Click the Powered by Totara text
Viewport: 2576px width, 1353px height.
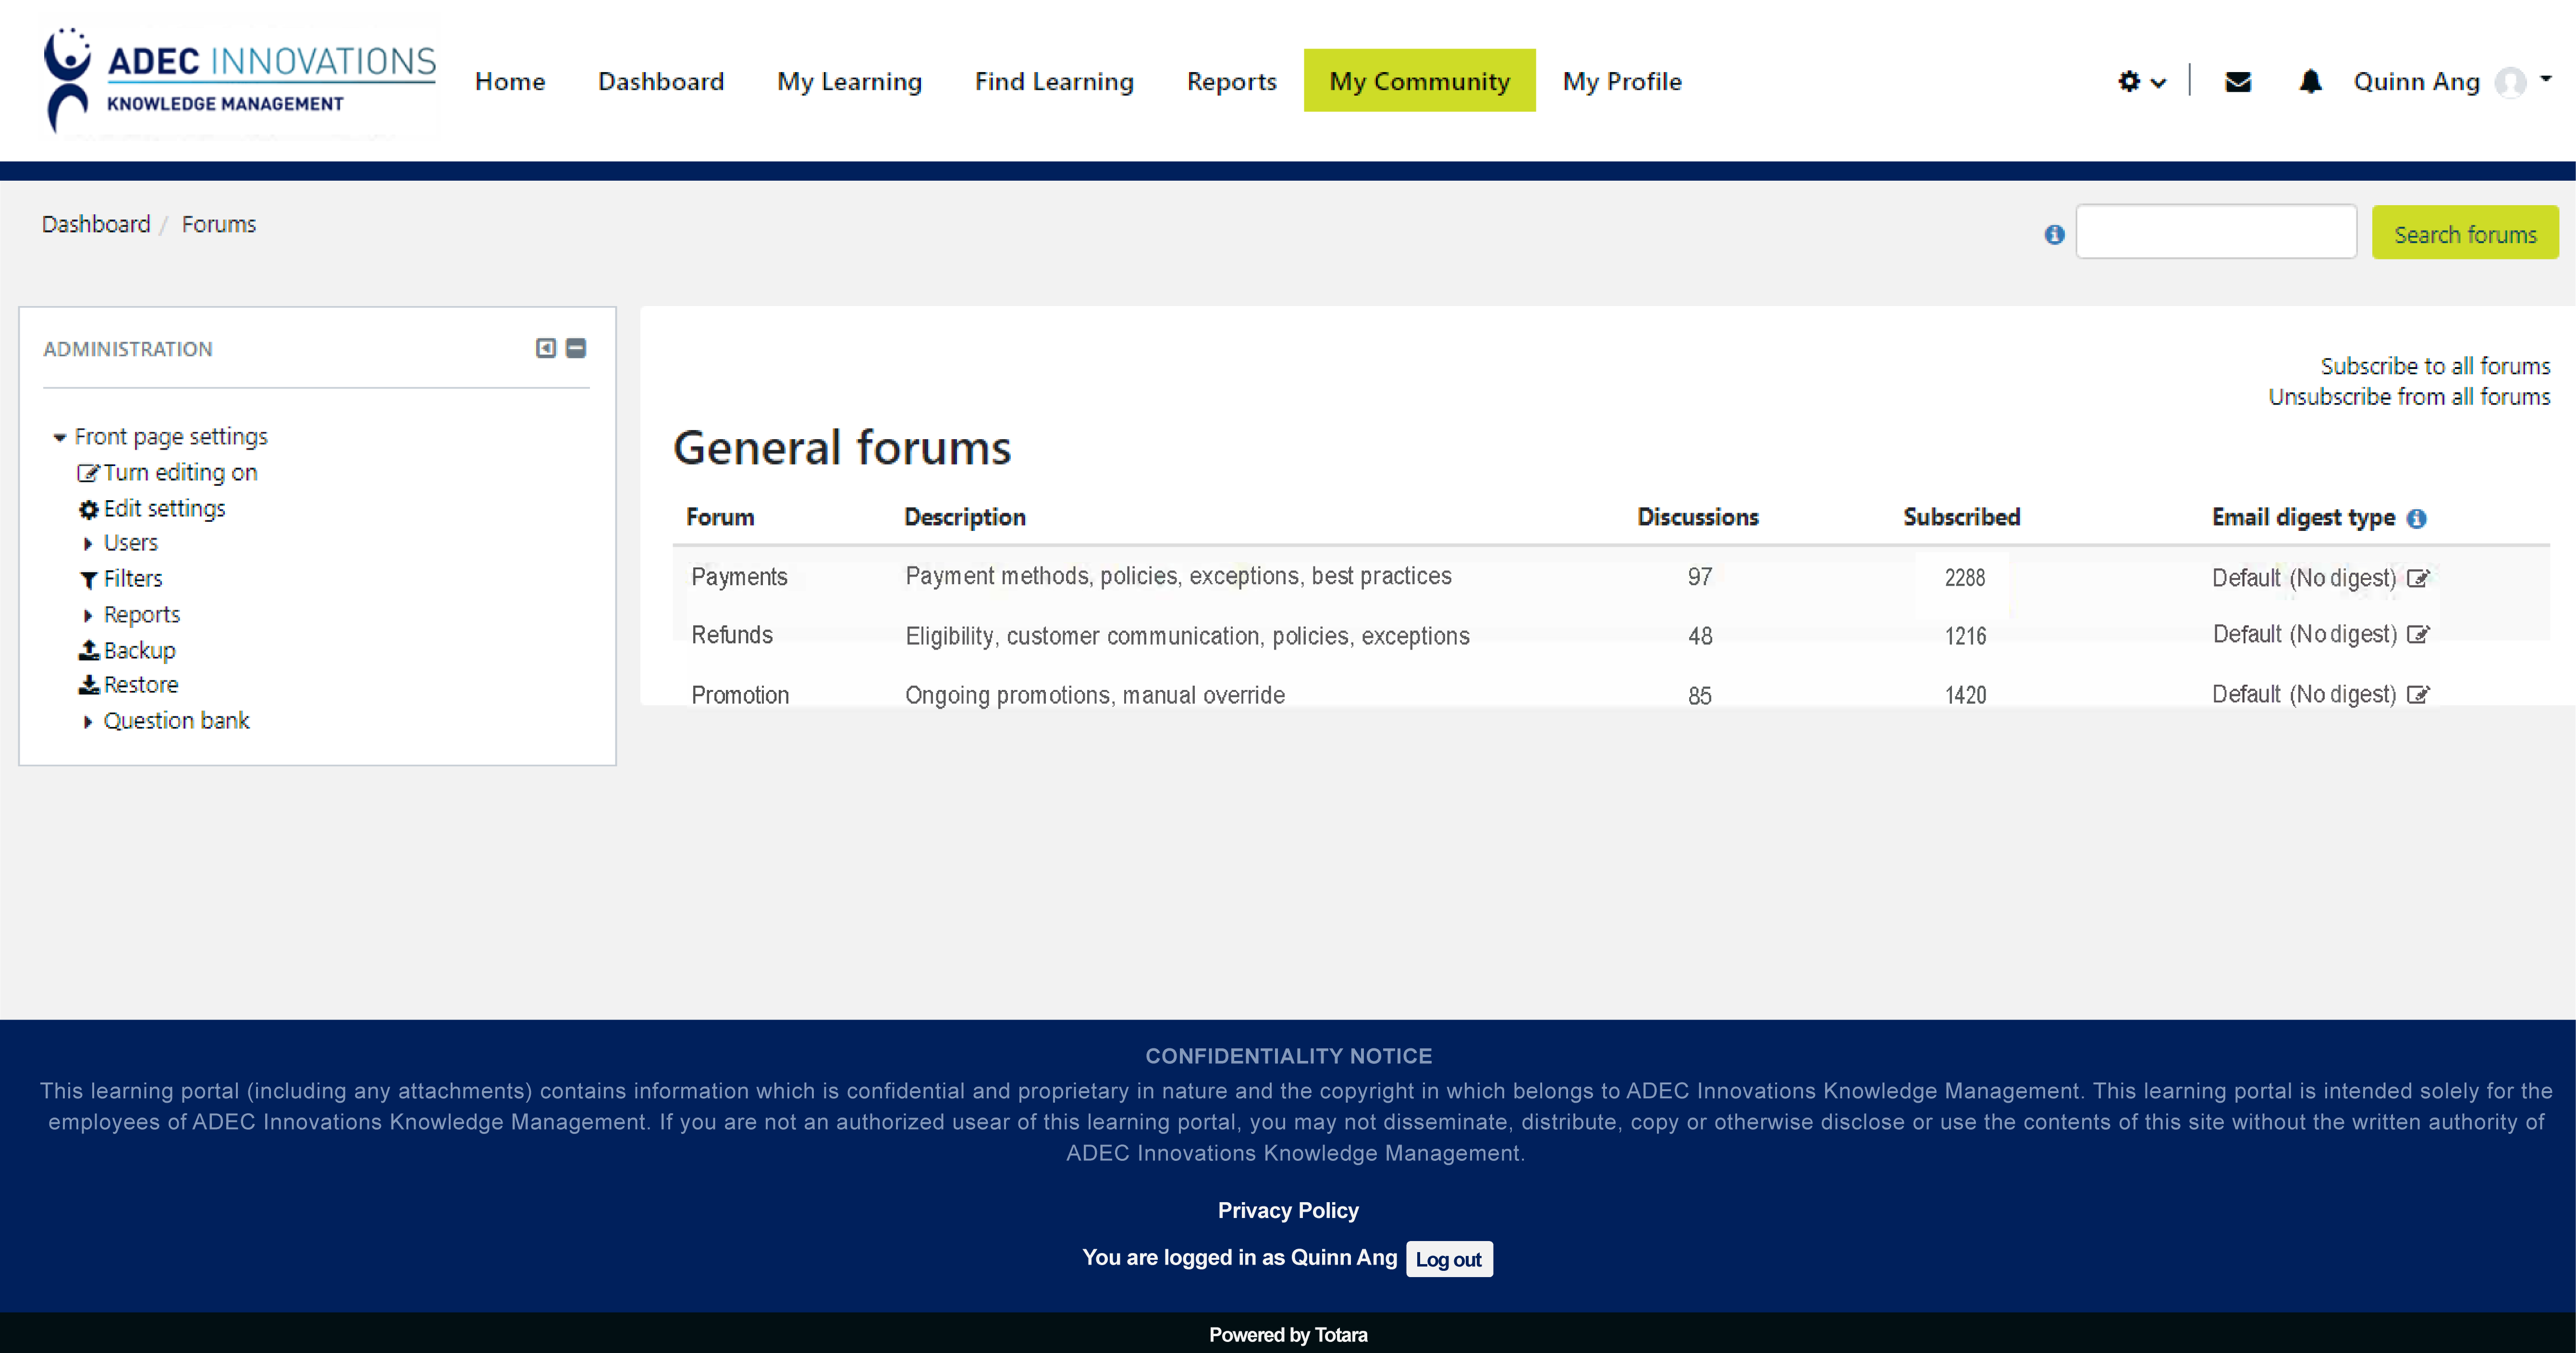[1288, 1335]
